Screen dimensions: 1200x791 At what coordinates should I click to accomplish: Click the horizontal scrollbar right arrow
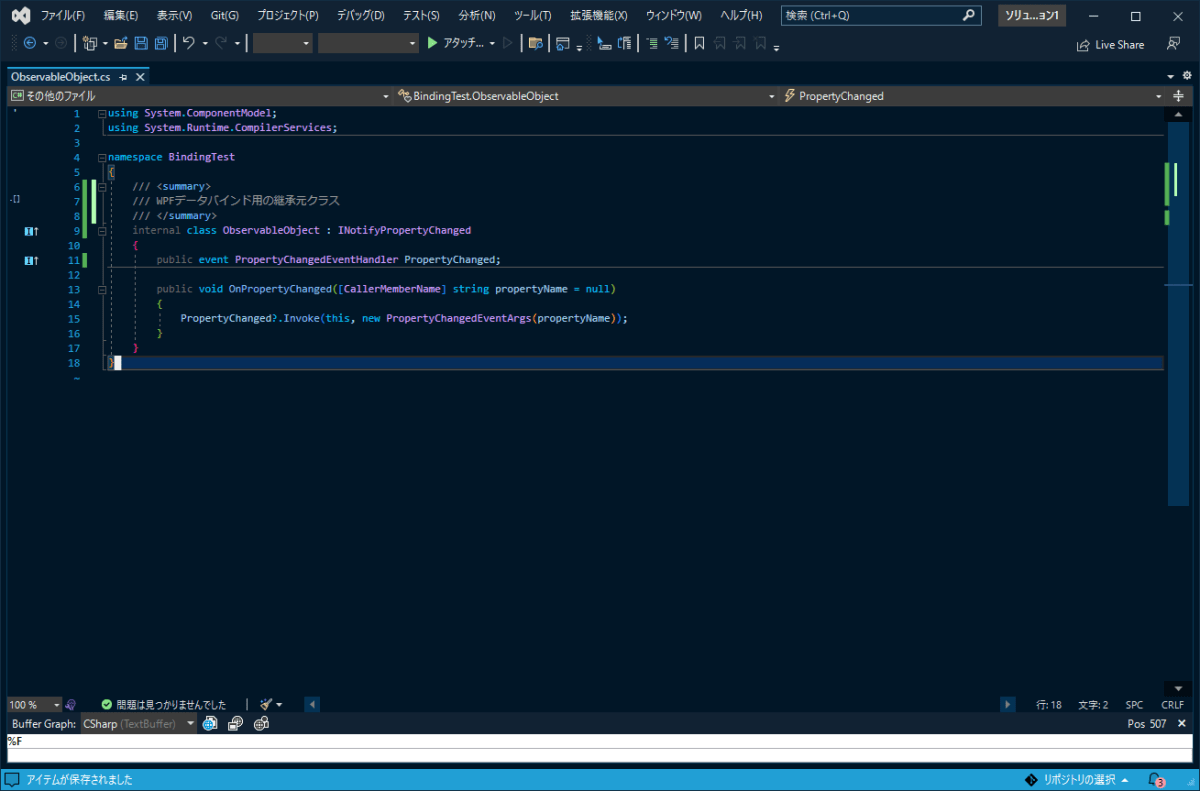tap(1008, 704)
